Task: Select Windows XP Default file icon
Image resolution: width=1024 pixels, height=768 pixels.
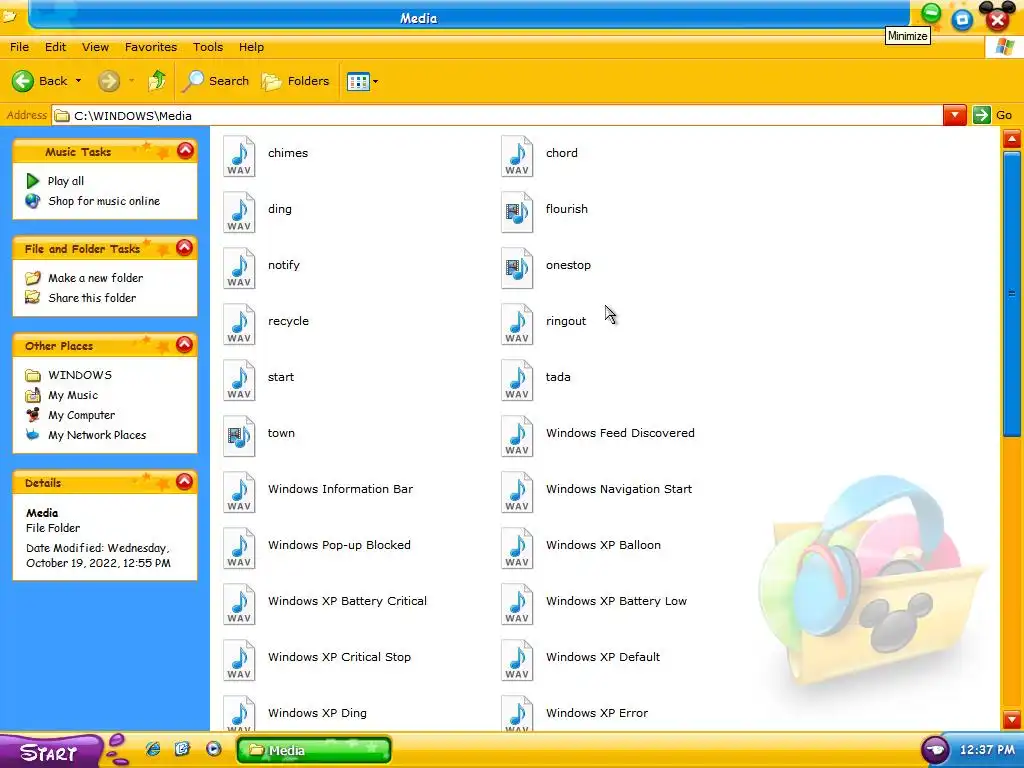Action: (517, 660)
